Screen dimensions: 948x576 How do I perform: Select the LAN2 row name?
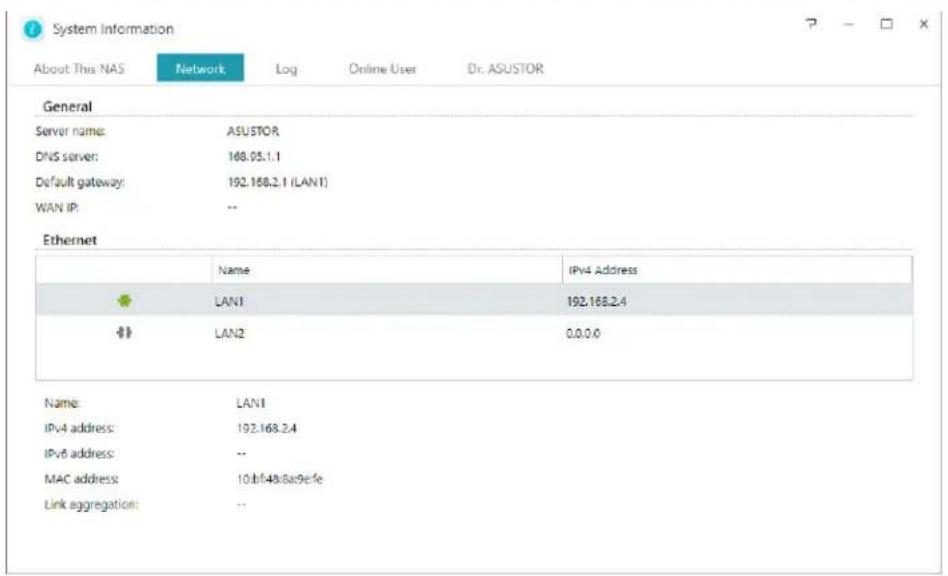pos(230,333)
